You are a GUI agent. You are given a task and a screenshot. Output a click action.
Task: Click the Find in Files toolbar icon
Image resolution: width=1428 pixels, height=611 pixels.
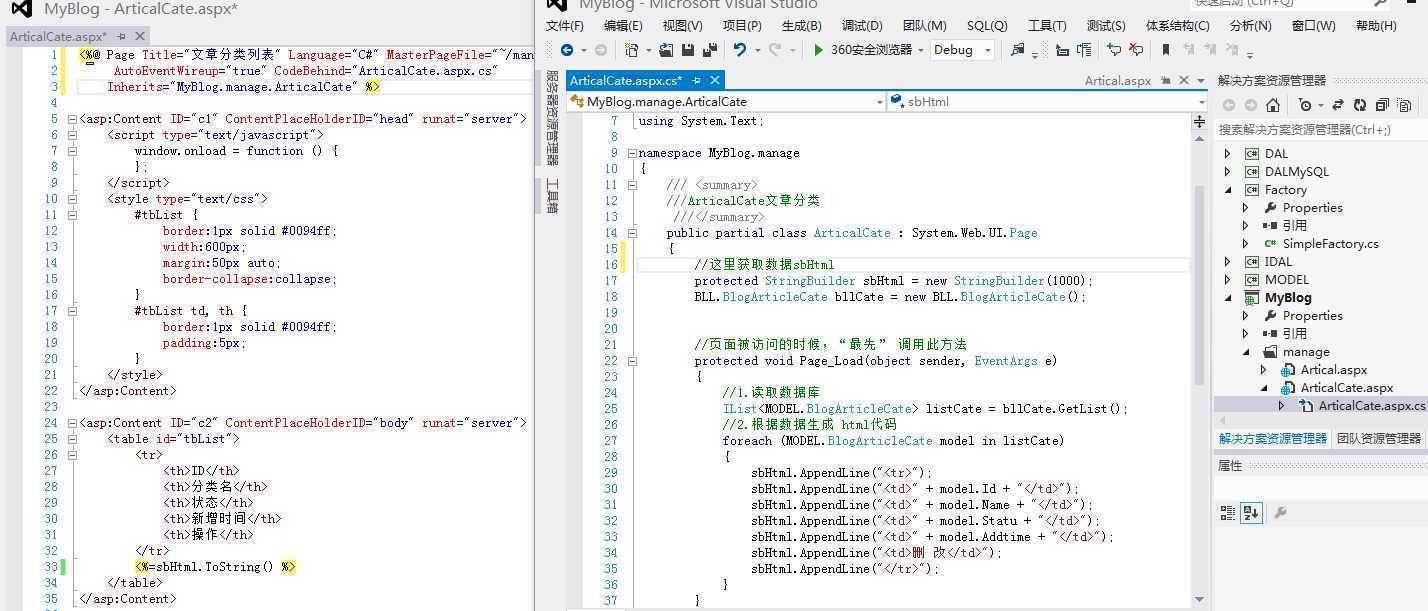coord(1018,50)
